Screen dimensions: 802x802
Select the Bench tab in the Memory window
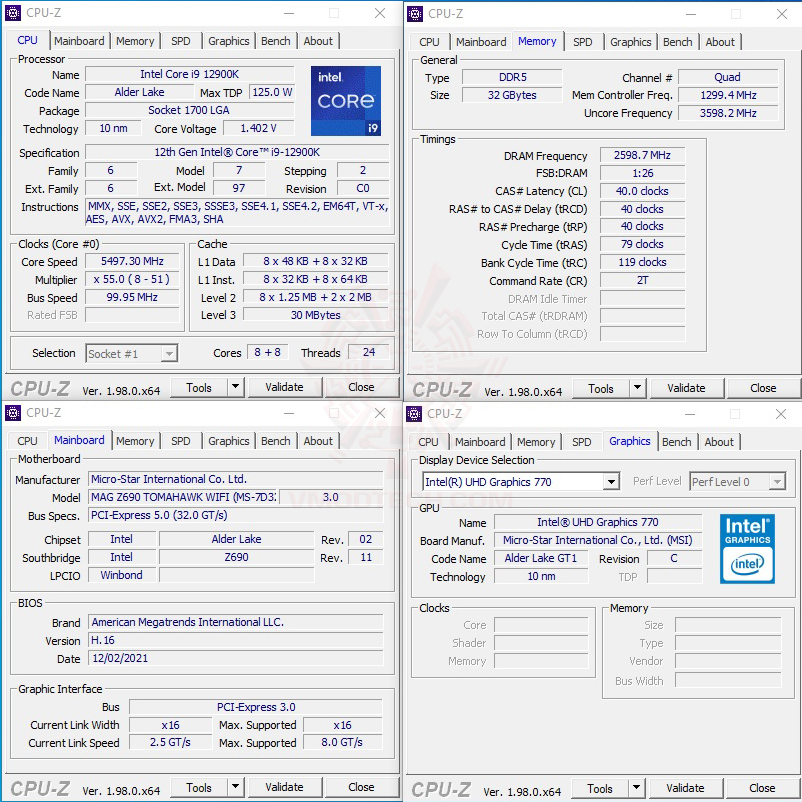[x=678, y=42]
